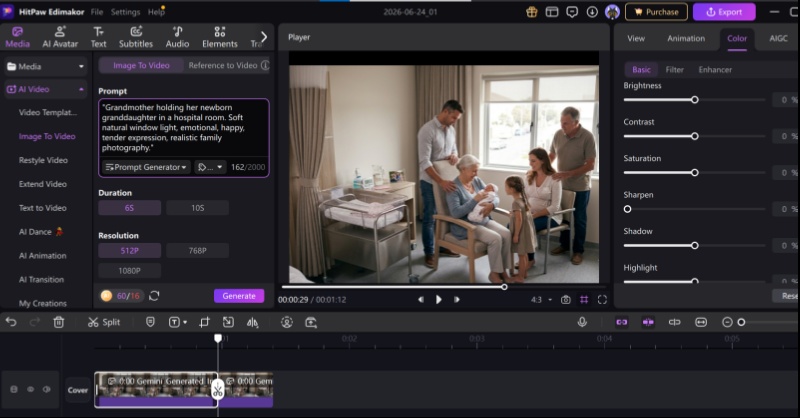This screenshot has height=418, width=800.
Task: Split the clip at playhead
Action: tap(104, 322)
